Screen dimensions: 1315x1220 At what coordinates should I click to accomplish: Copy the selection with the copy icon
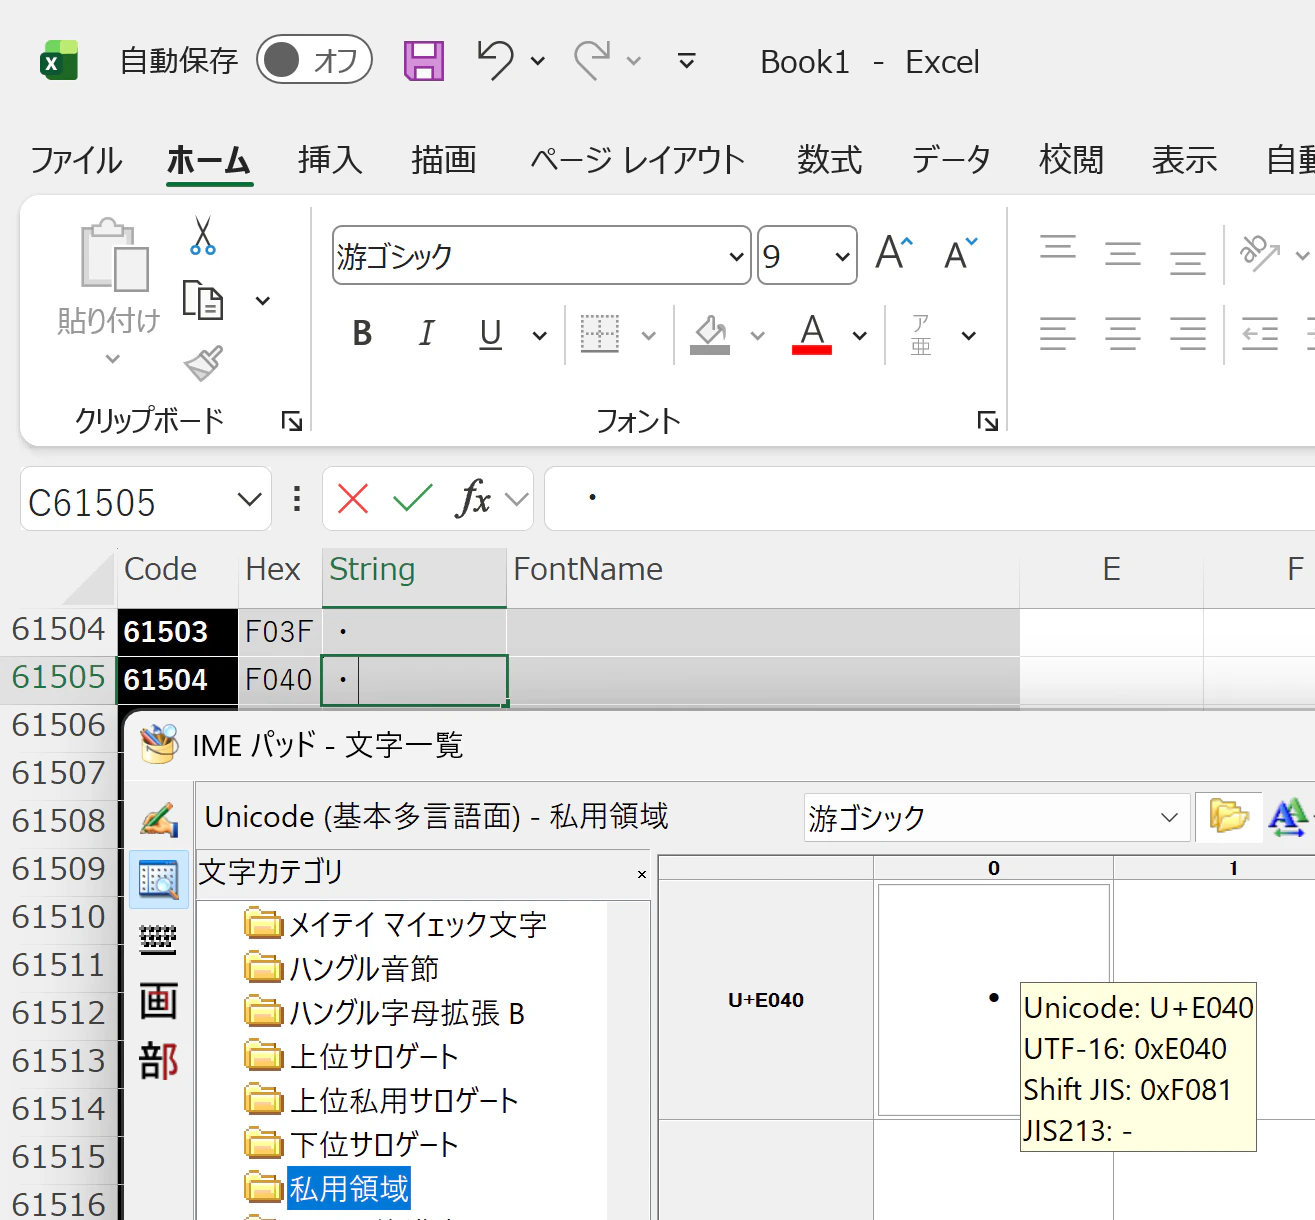(x=203, y=300)
